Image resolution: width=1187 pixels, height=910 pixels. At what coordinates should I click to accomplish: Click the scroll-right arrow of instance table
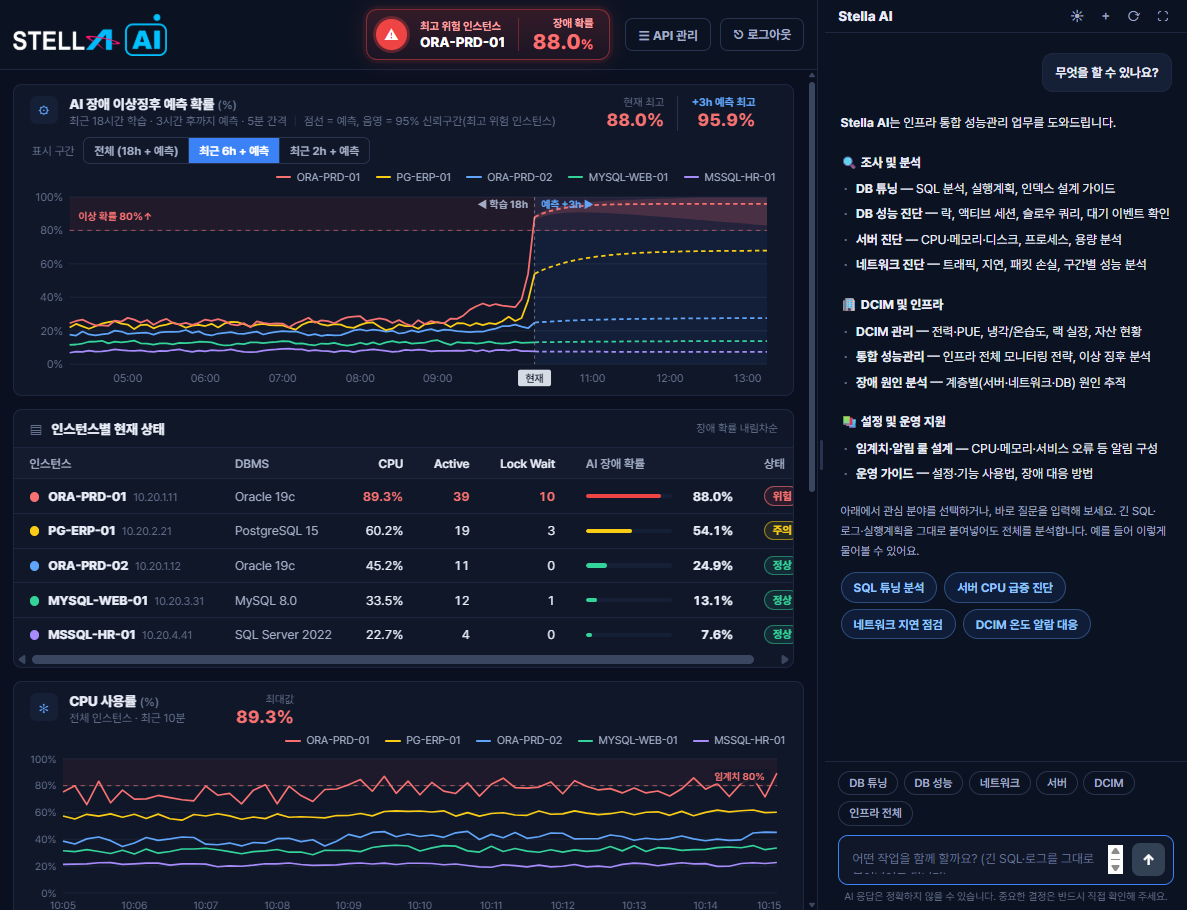pos(785,659)
